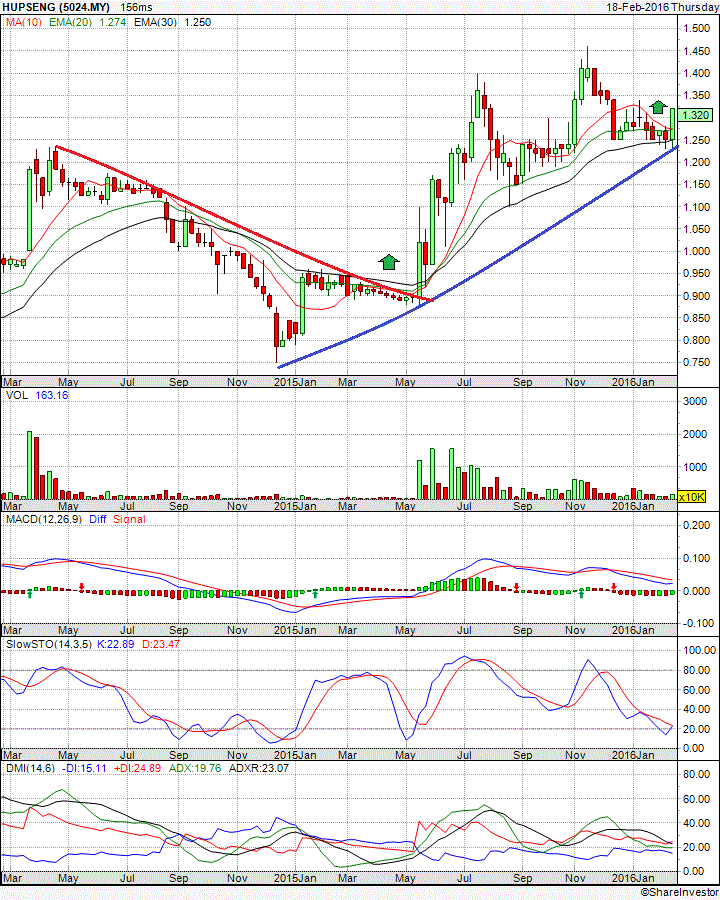Click MACD green buy arrow near November 2015

pos(582,595)
